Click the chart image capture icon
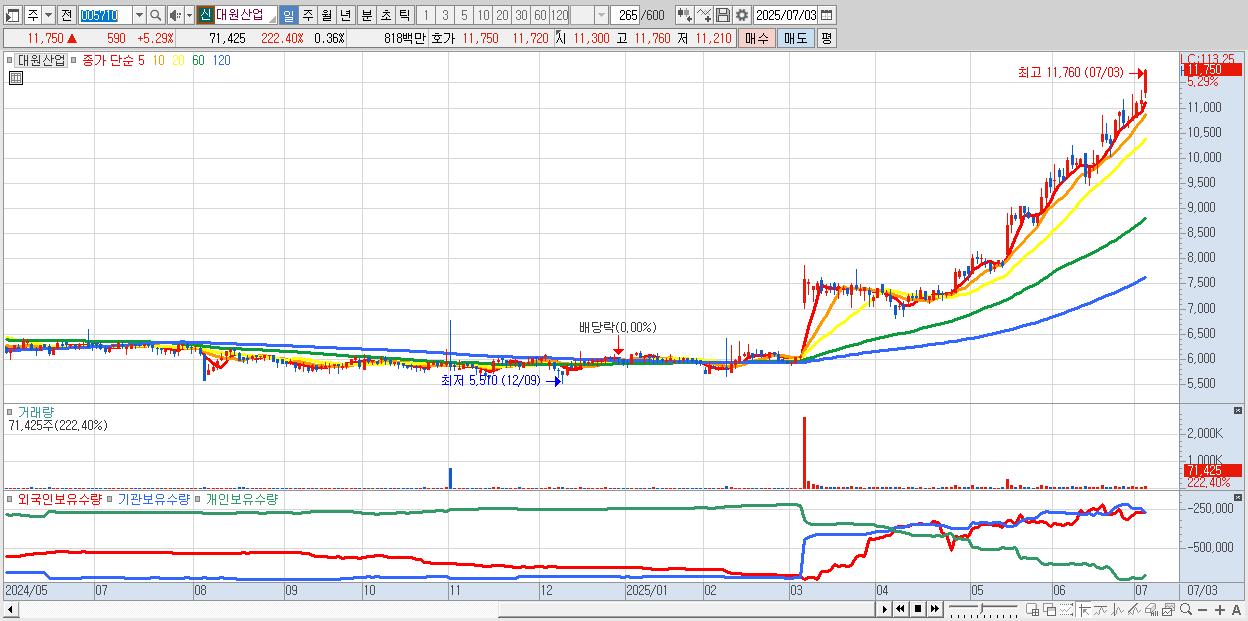Image resolution: width=1248 pixels, height=621 pixels. tap(1169, 609)
